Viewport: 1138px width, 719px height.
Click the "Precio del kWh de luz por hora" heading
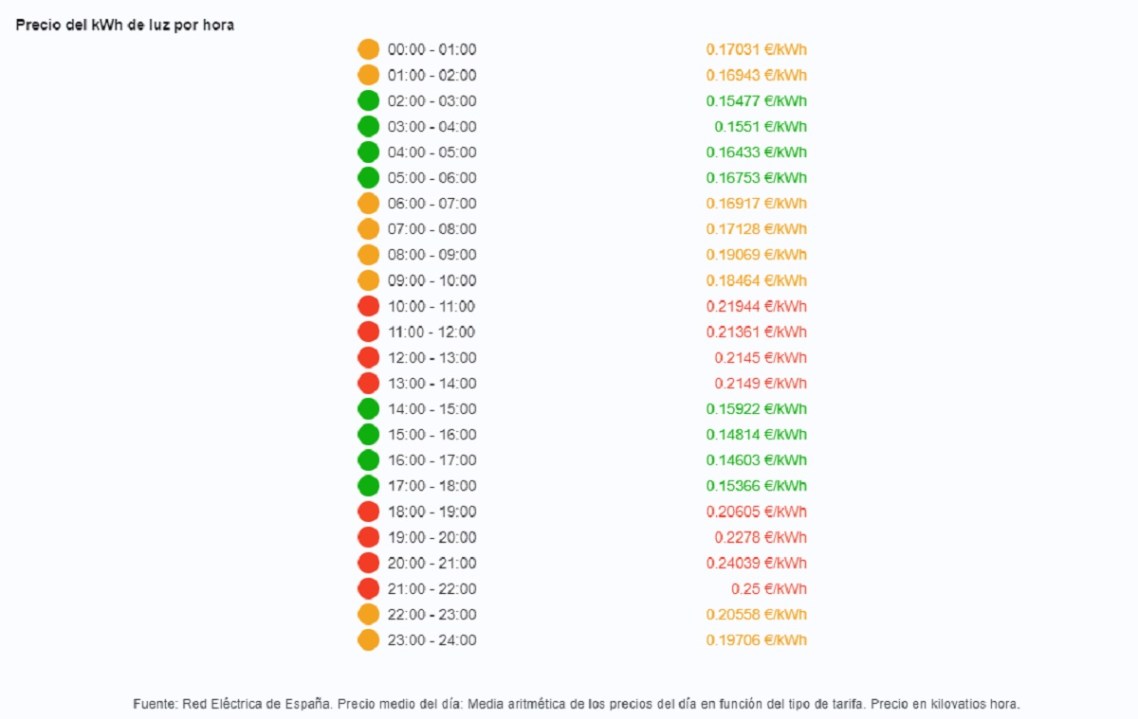[x=125, y=25]
